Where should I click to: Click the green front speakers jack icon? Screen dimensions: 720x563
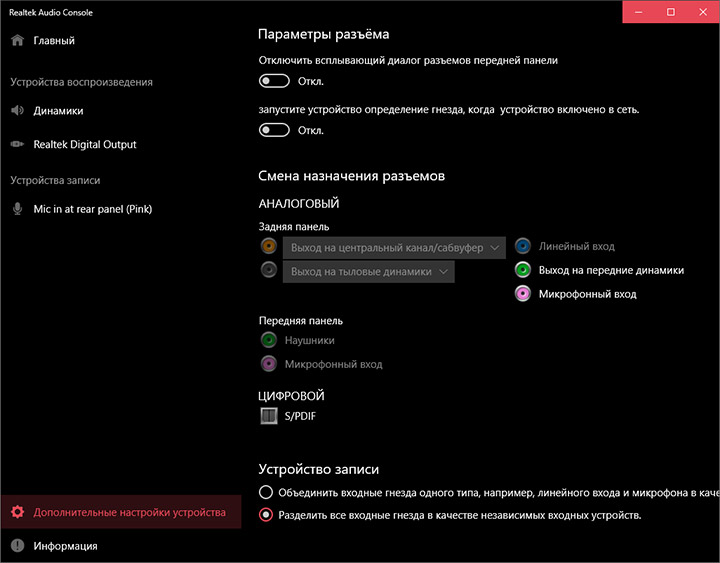pyautogui.click(x=523, y=270)
